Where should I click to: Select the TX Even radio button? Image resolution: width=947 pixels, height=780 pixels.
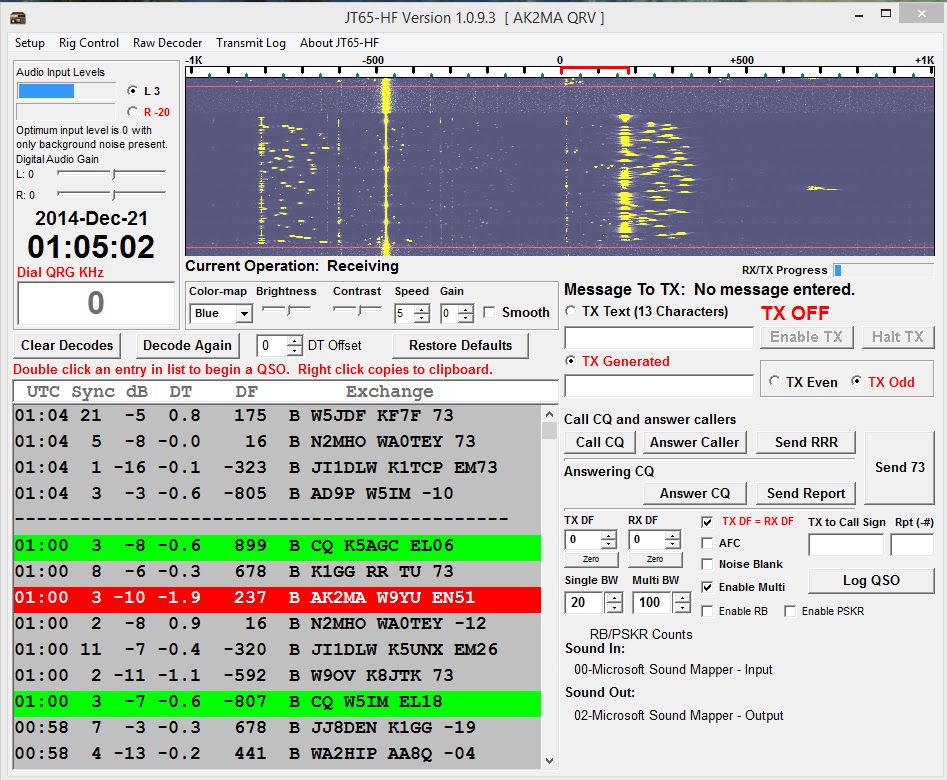774,381
